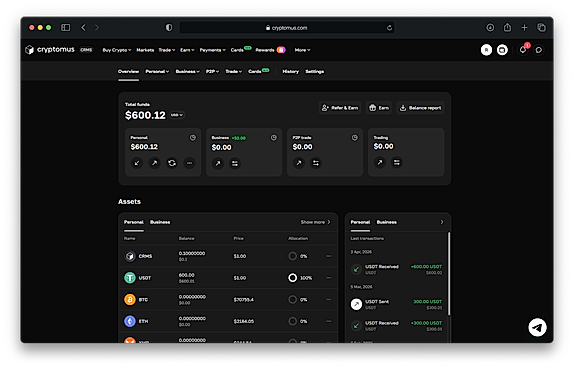
Task: Click the transfer icon in Business card
Action: [x=235, y=163]
